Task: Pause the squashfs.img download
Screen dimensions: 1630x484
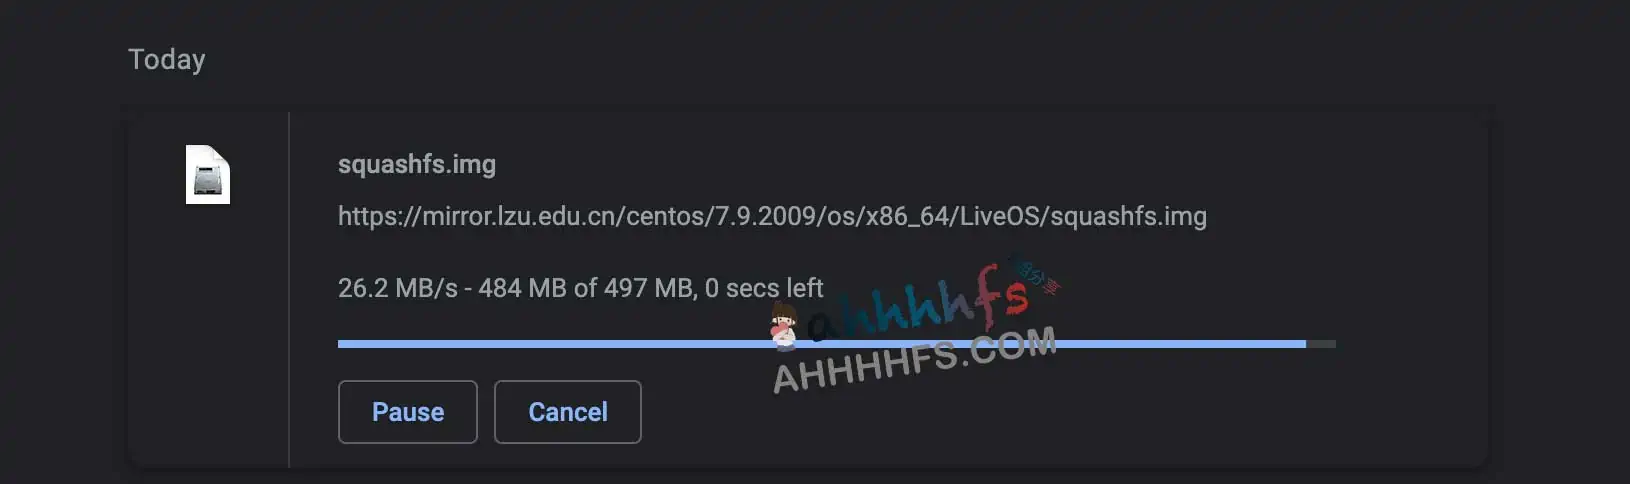Action: [x=408, y=412]
